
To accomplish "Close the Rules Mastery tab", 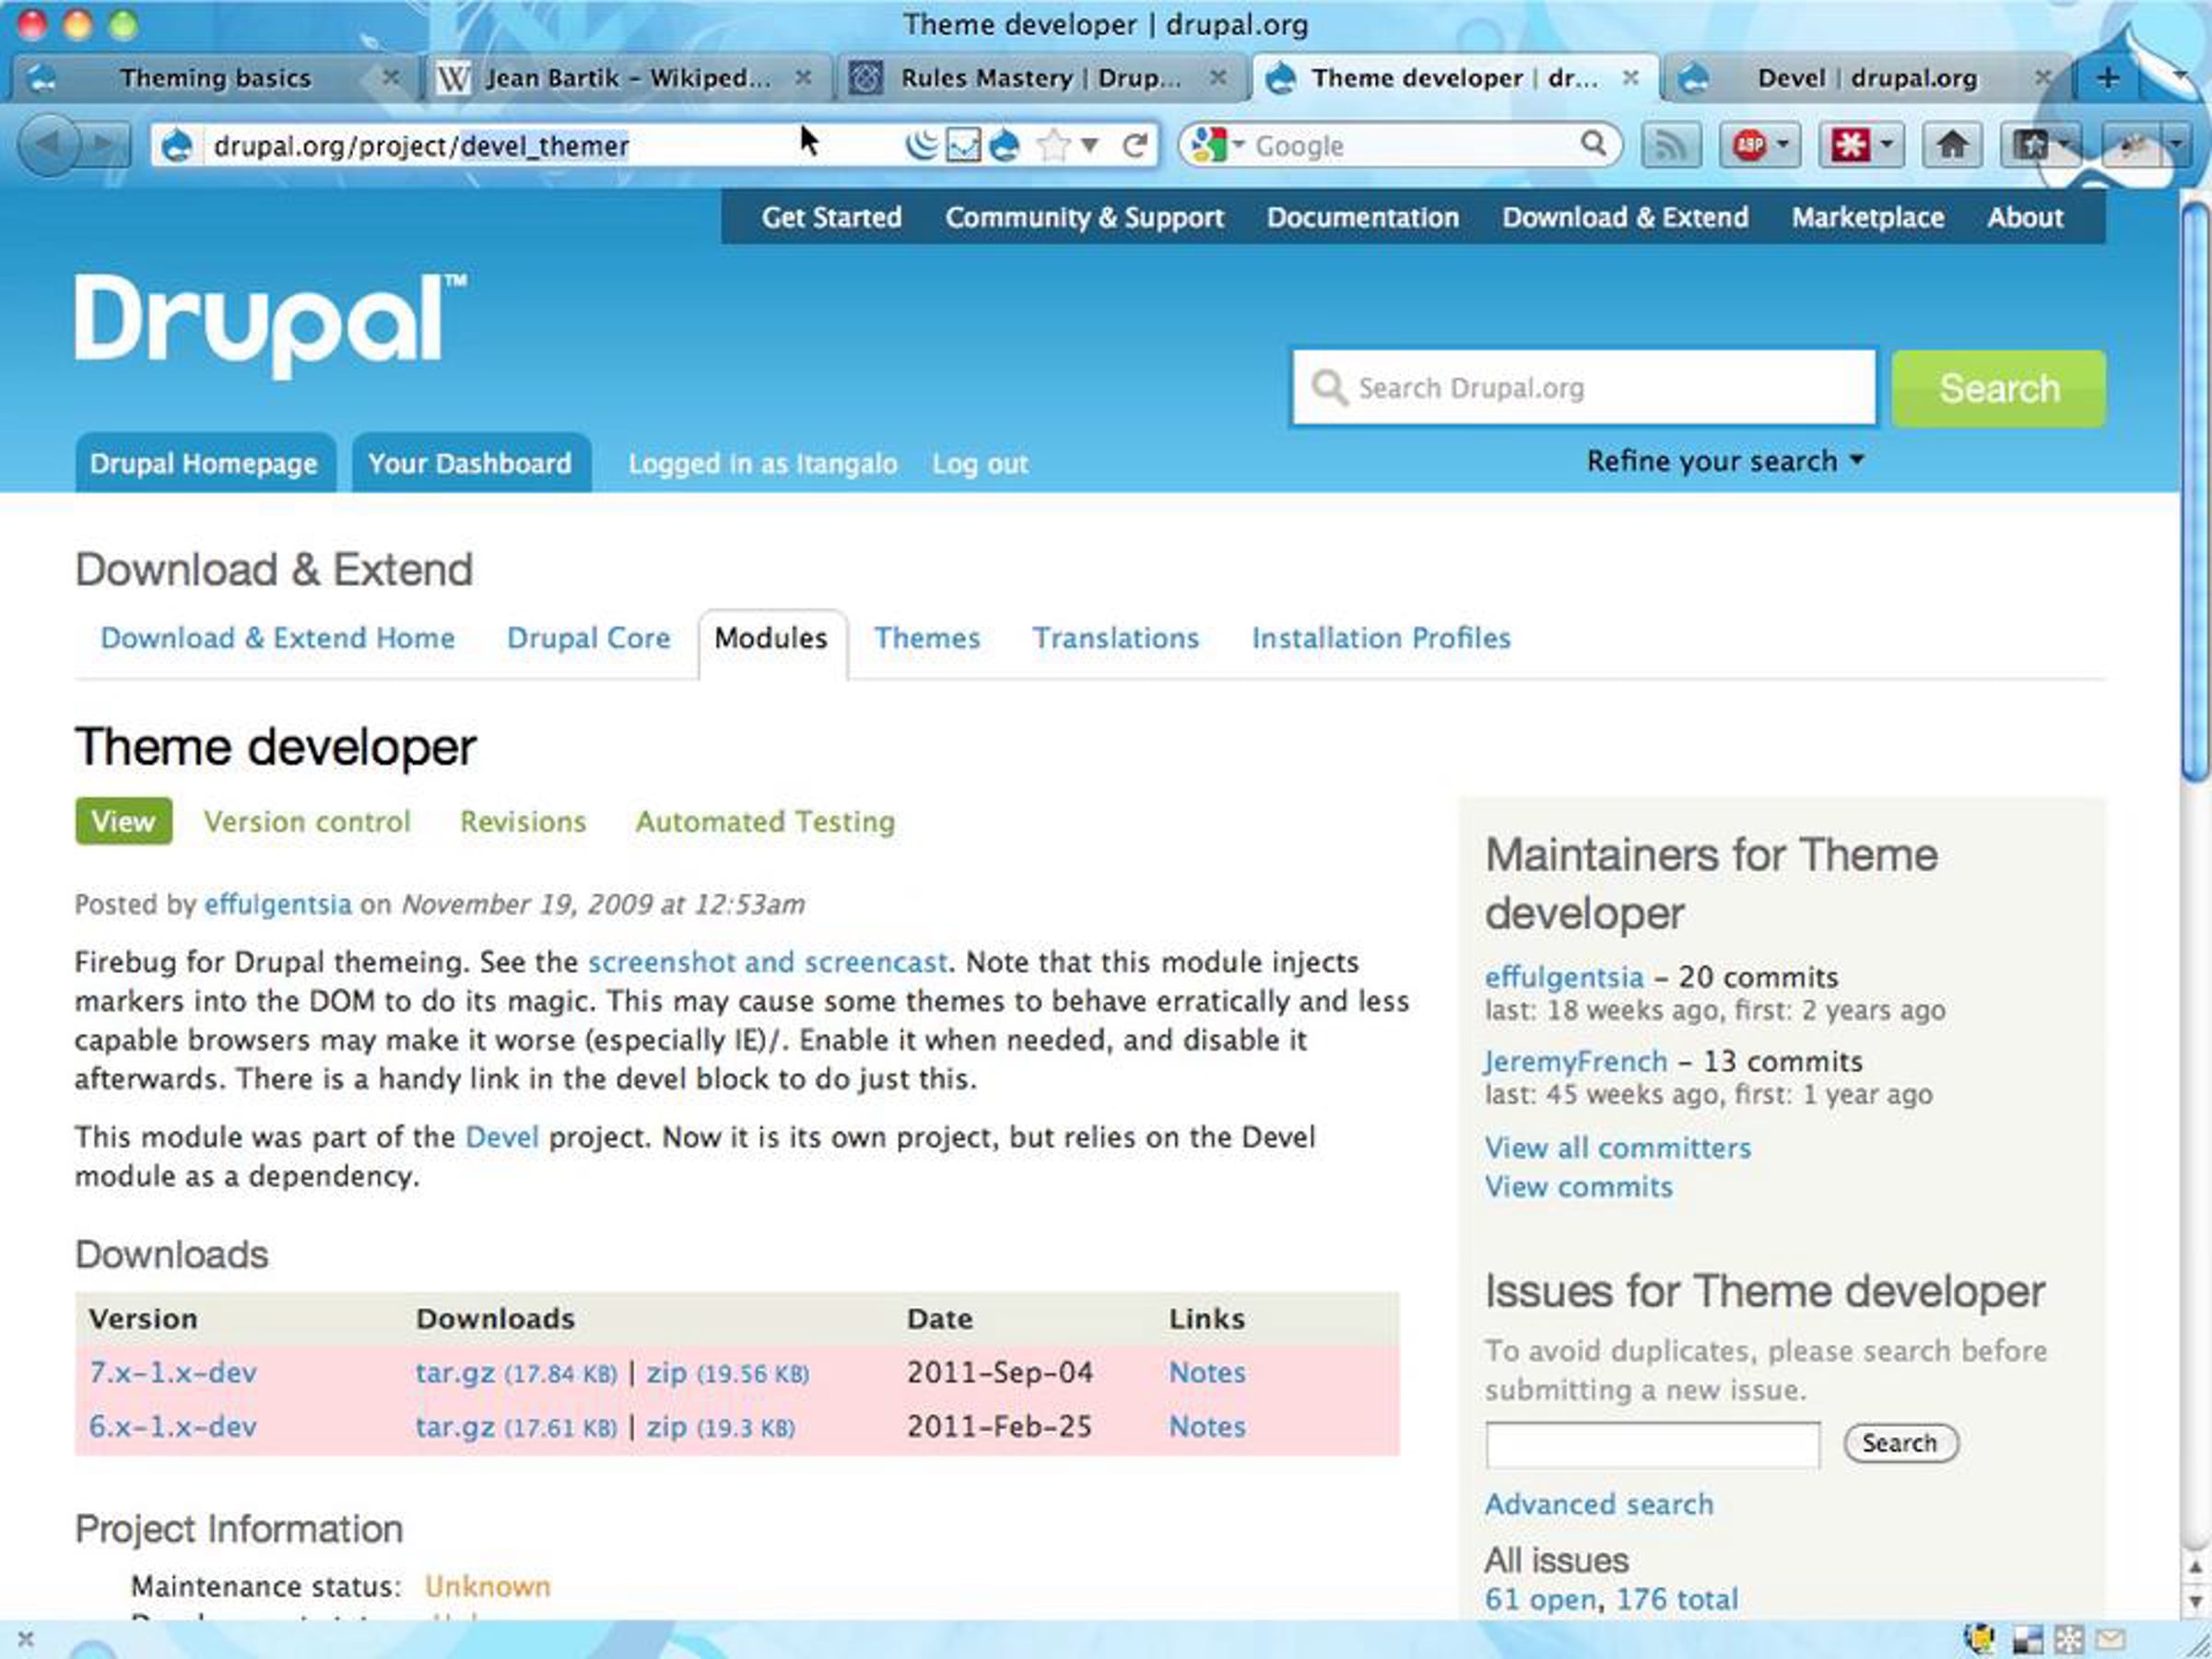I will (x=1218, y=77).
